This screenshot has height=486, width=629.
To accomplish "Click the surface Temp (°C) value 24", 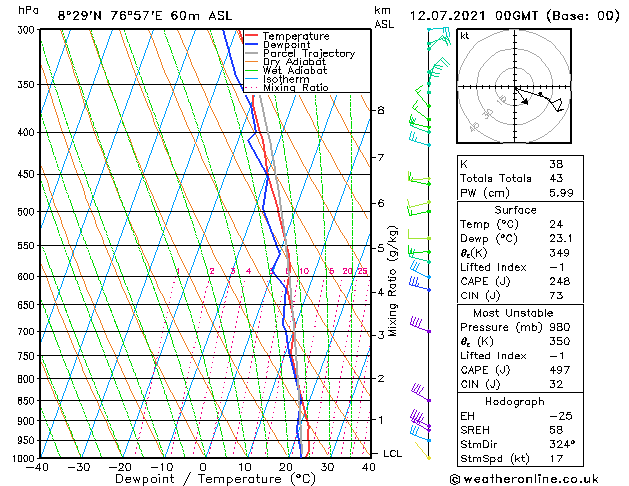I will [x=556, y=224].
